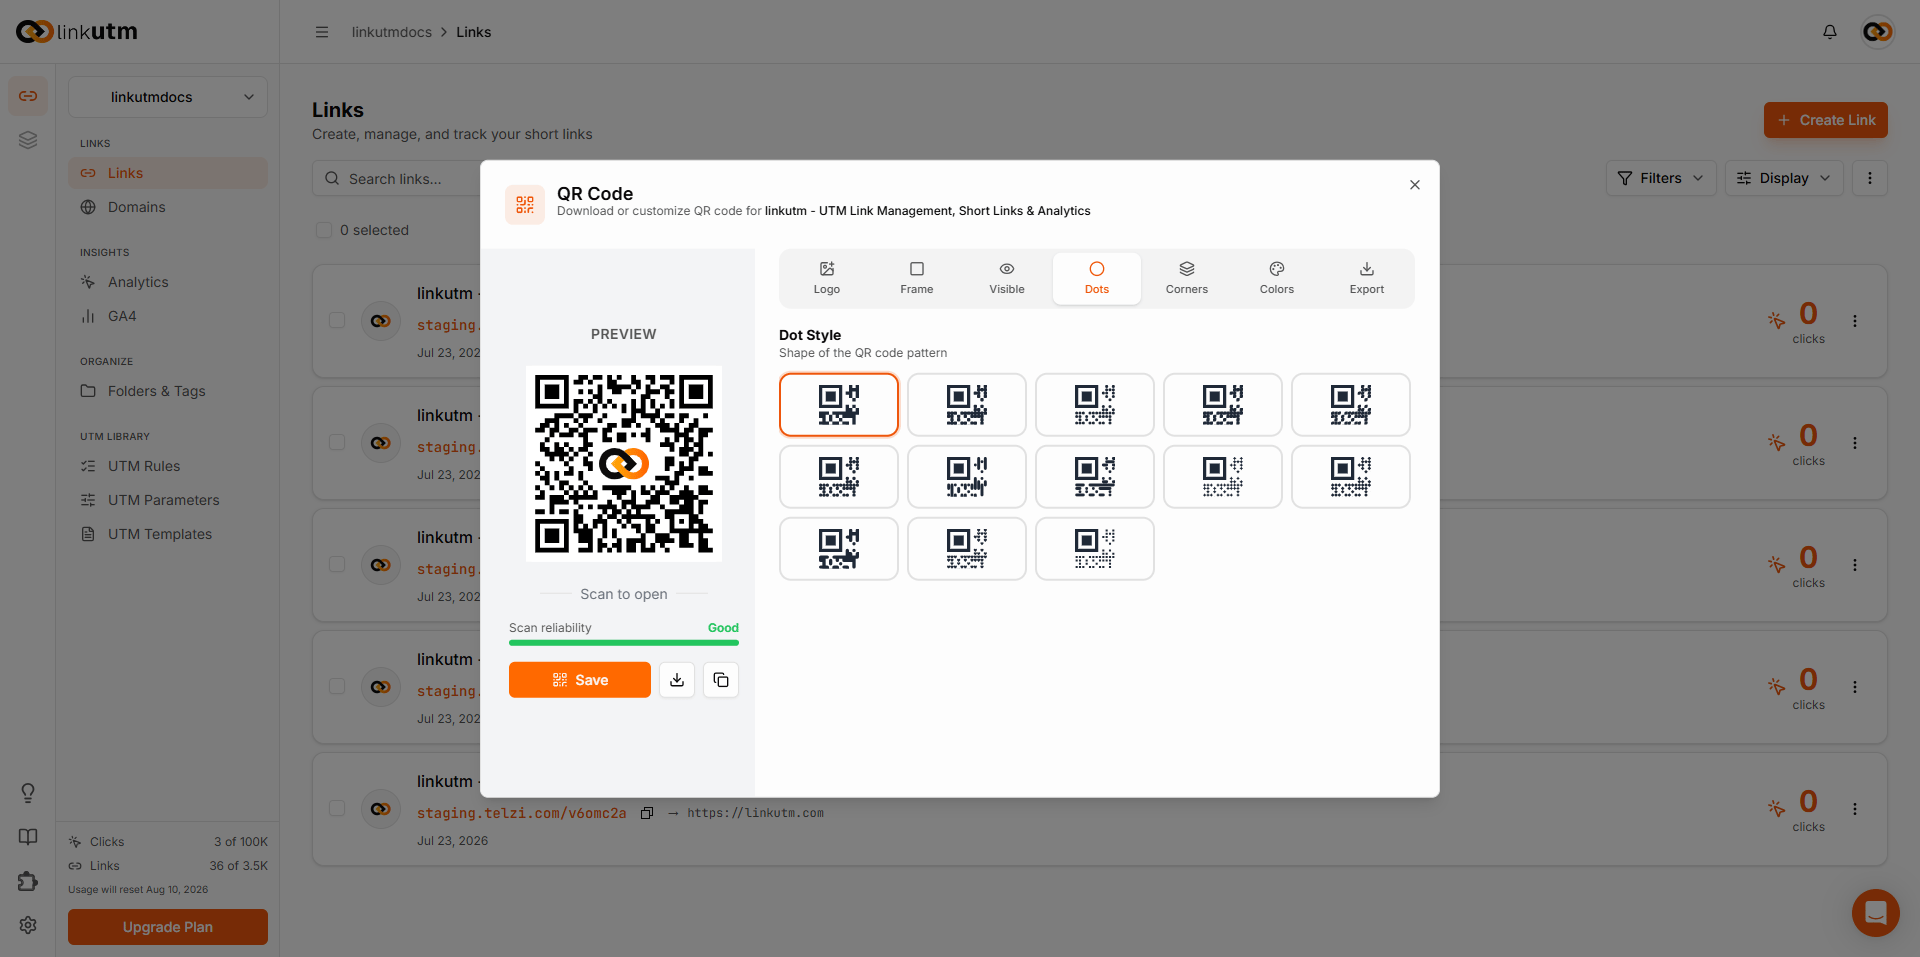1920x957 pixels.
Task: Check the third link row checkbox
Action: (x=337, y=565)
